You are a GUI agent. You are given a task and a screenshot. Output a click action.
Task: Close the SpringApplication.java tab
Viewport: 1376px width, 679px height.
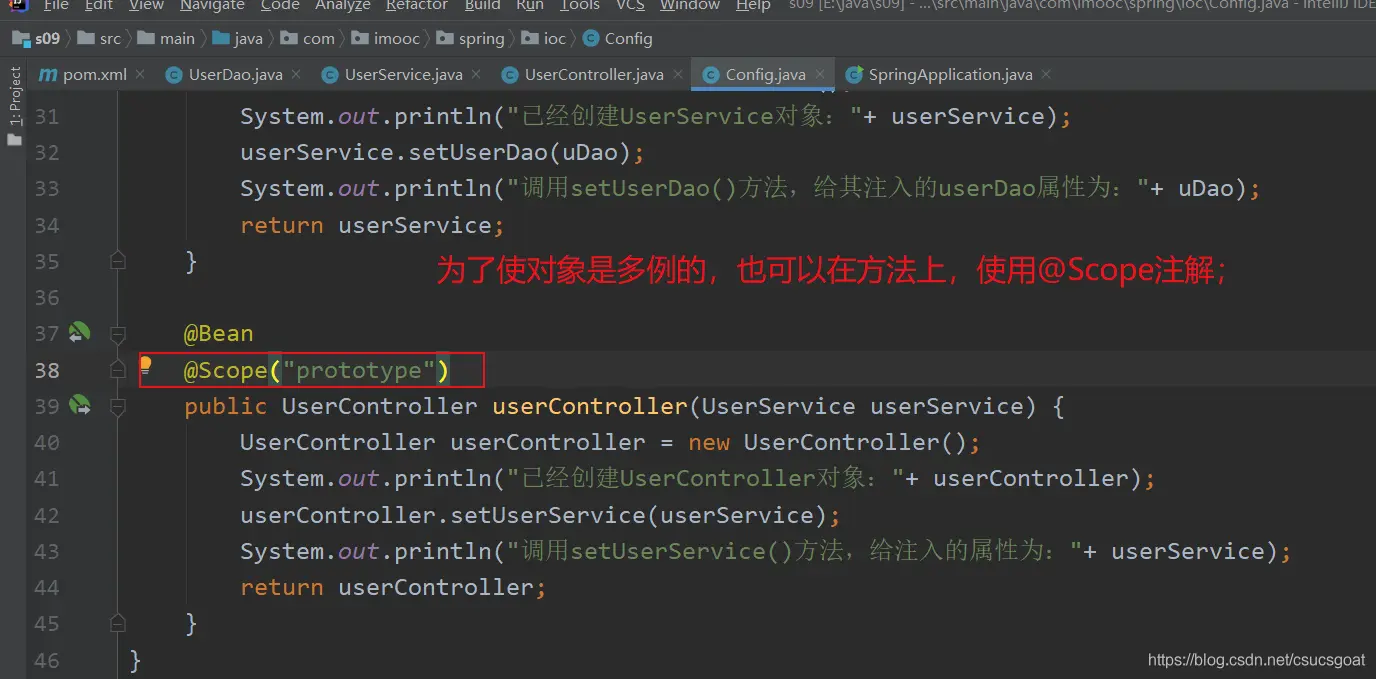[1046, 74]
